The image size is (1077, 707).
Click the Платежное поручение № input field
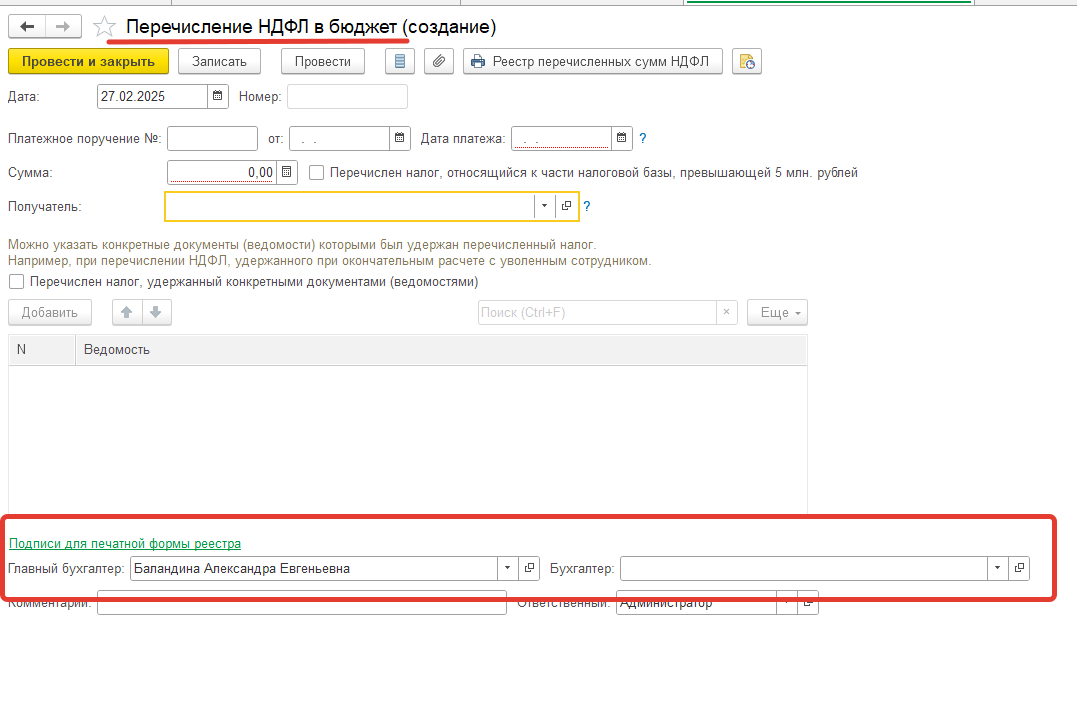tap(212, 138)
